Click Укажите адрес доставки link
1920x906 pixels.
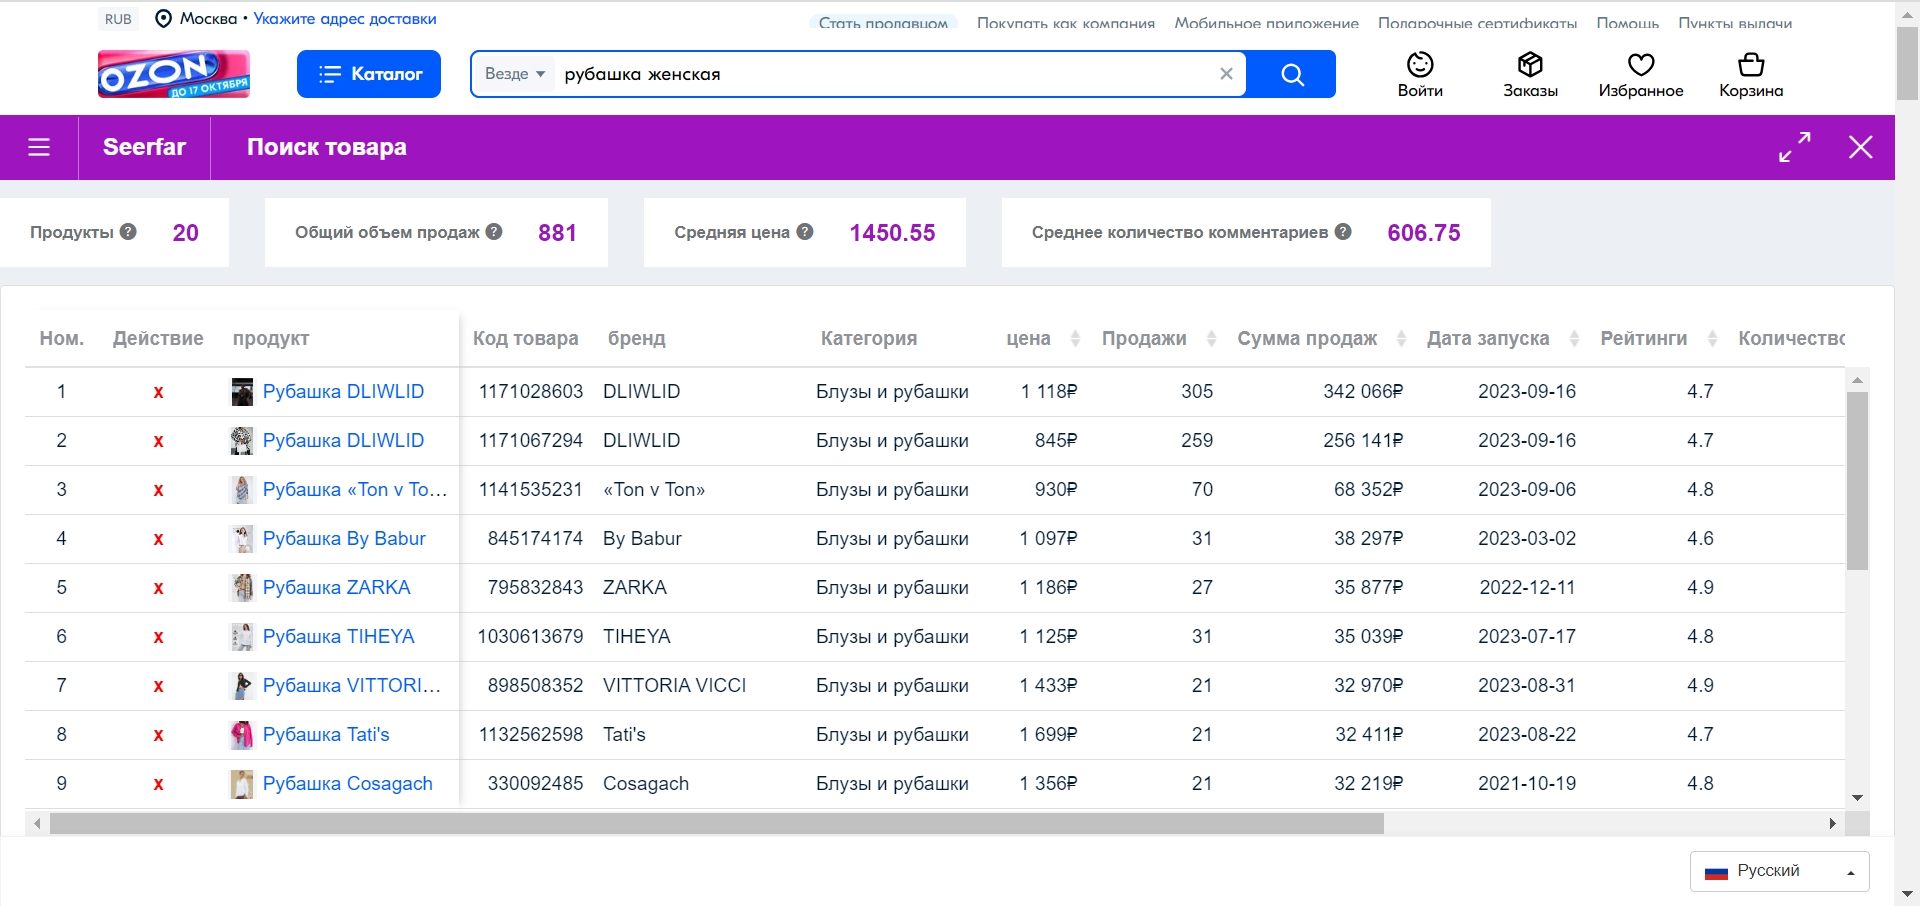(345, 19)
